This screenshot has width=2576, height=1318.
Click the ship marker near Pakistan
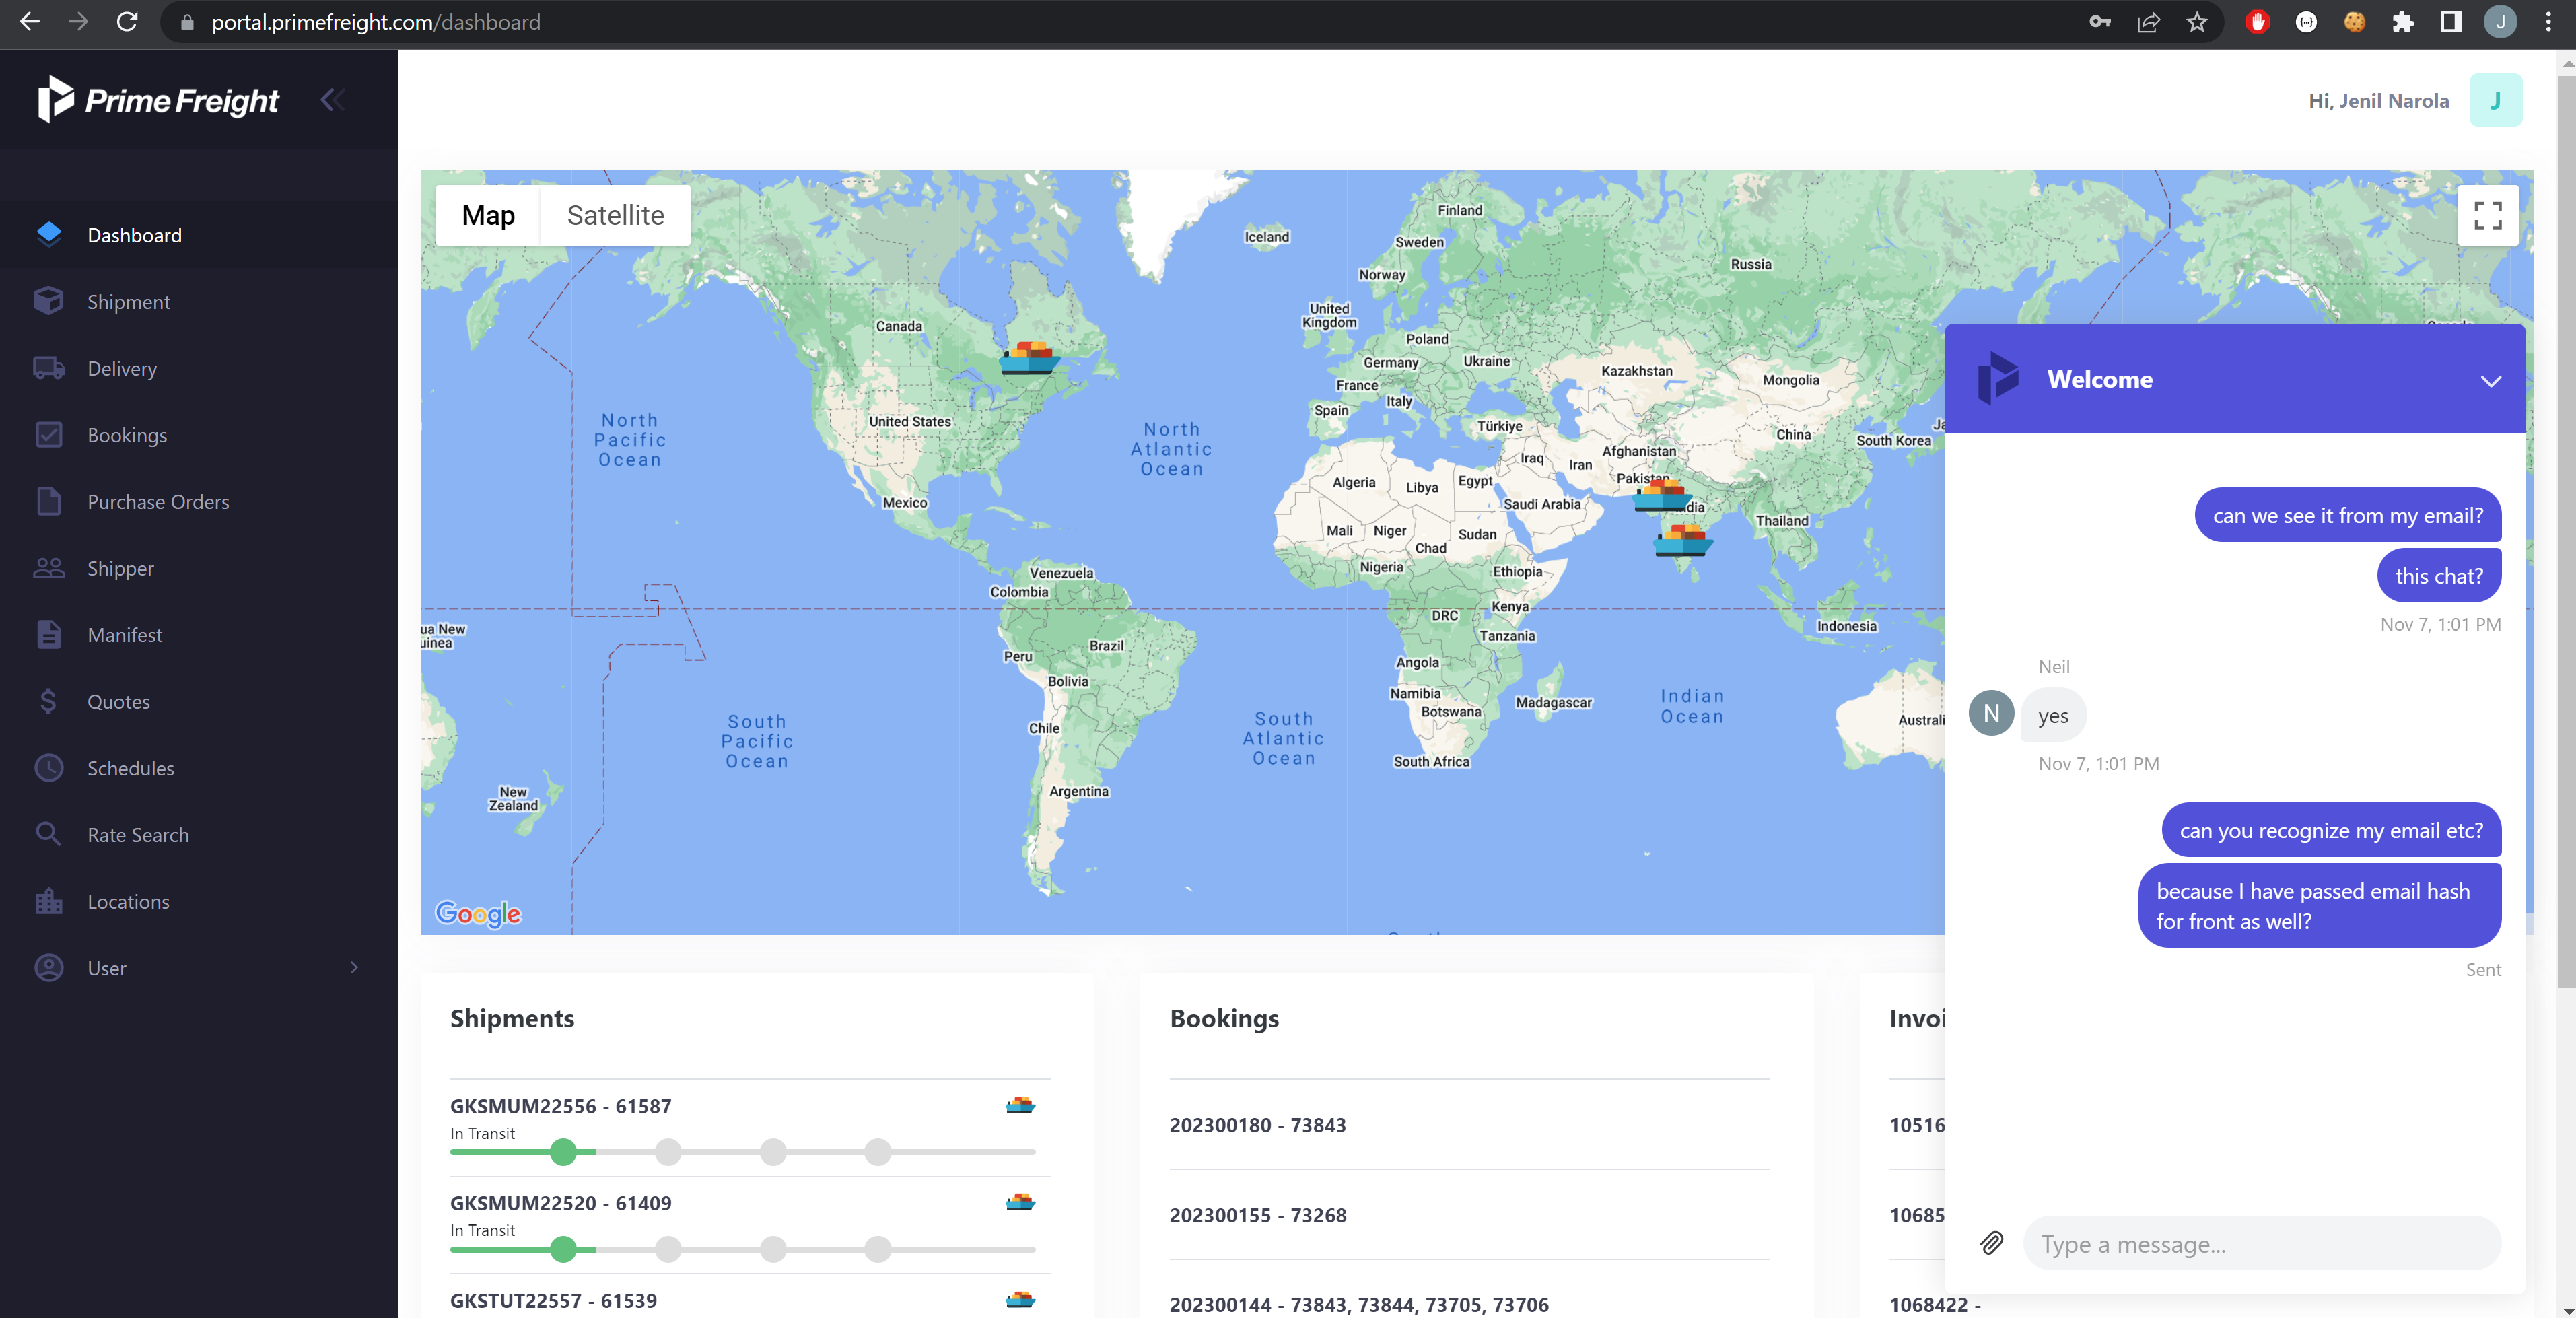[1662, 495]
